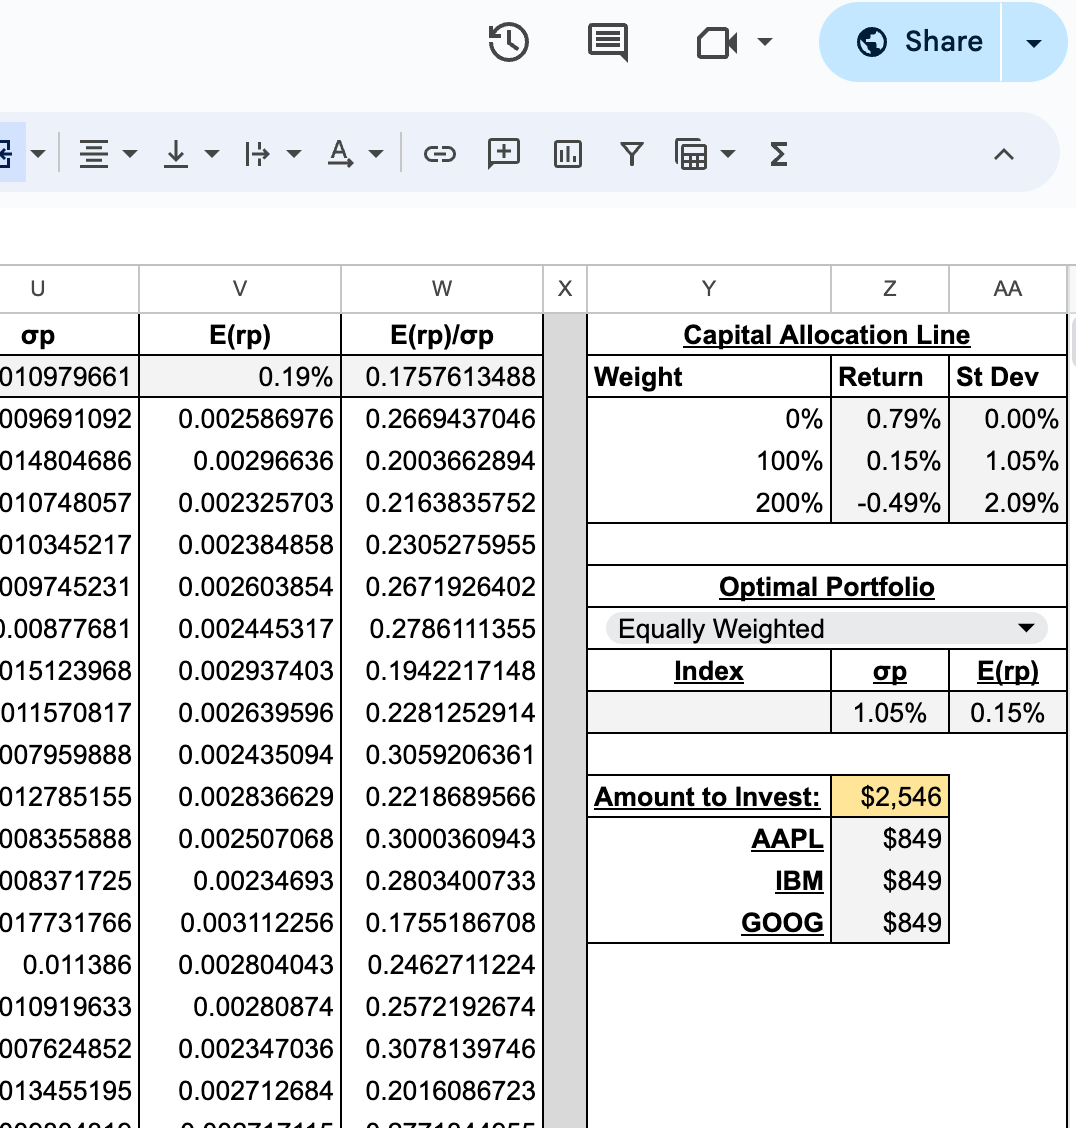Open the functions sigma icon
This screenshot has width=1076, height=1128.
(x=779, y=154)
